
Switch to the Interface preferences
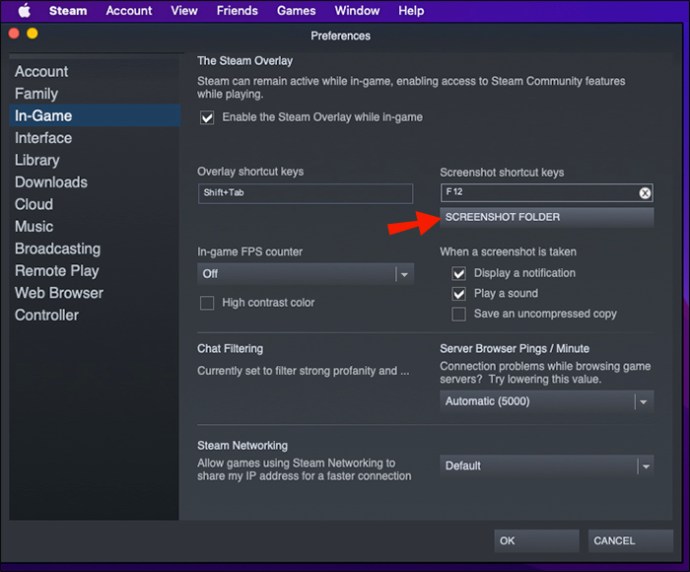coord(95,138)
